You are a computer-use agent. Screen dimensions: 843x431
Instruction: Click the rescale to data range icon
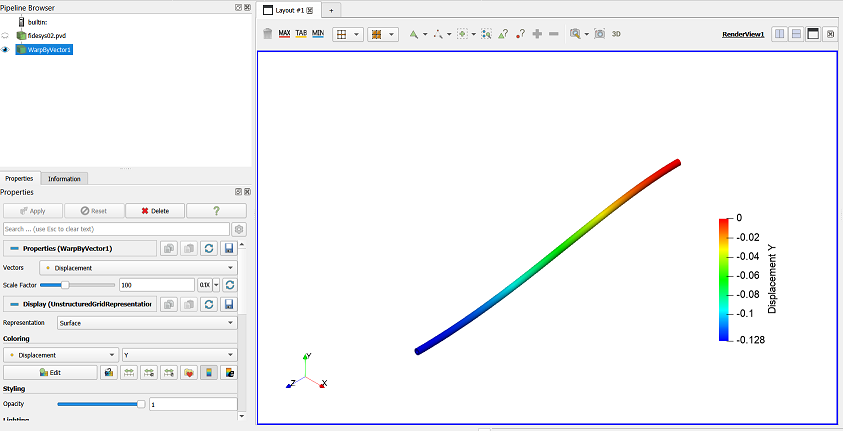click(128, 372)
